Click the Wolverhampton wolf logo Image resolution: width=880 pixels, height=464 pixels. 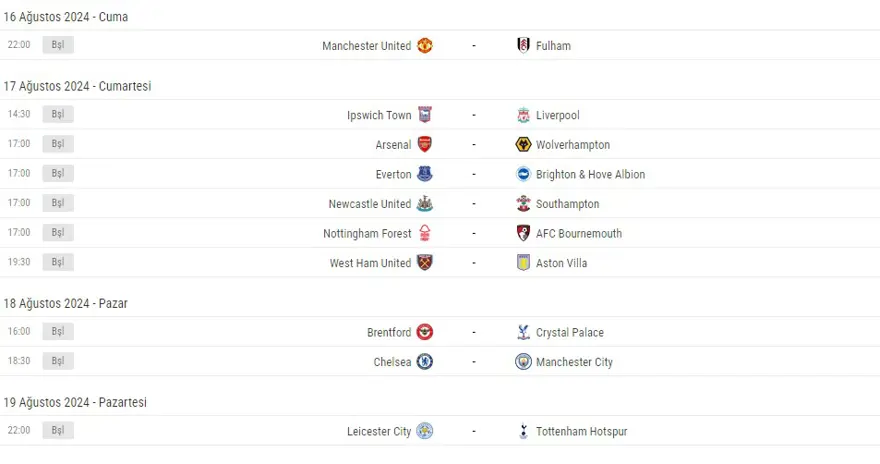pyautogui.click(x=523, y=145)
